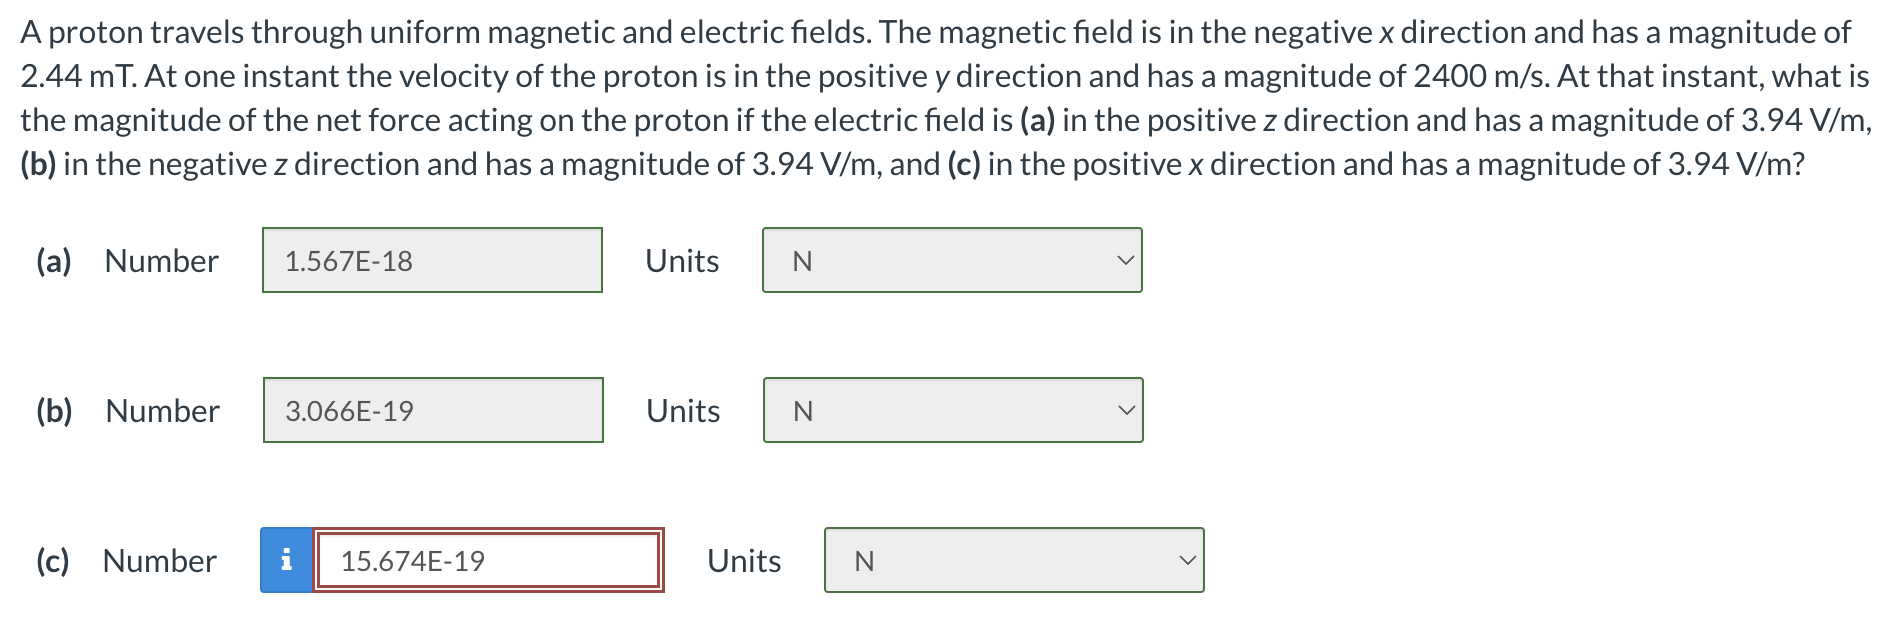
Task: Click the Units label next to answer (a)
Action: [x=682, y=260]
